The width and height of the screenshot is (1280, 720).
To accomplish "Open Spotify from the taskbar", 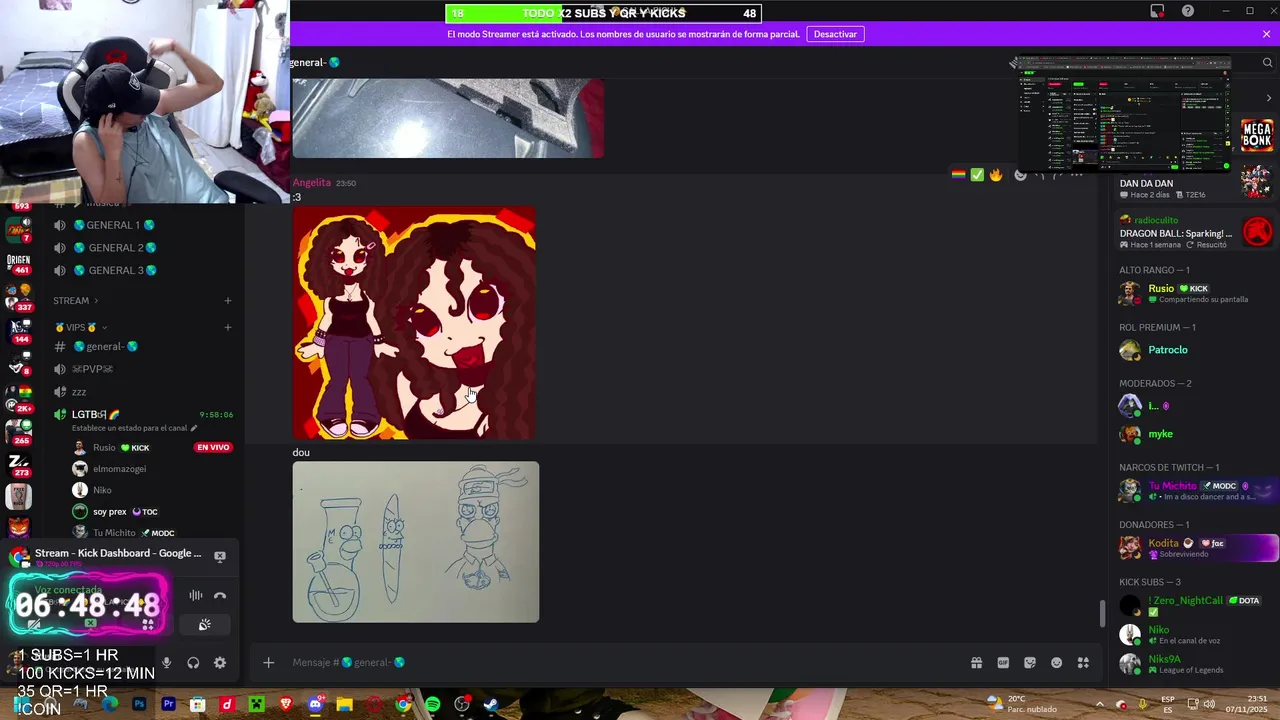I will 432,704.
